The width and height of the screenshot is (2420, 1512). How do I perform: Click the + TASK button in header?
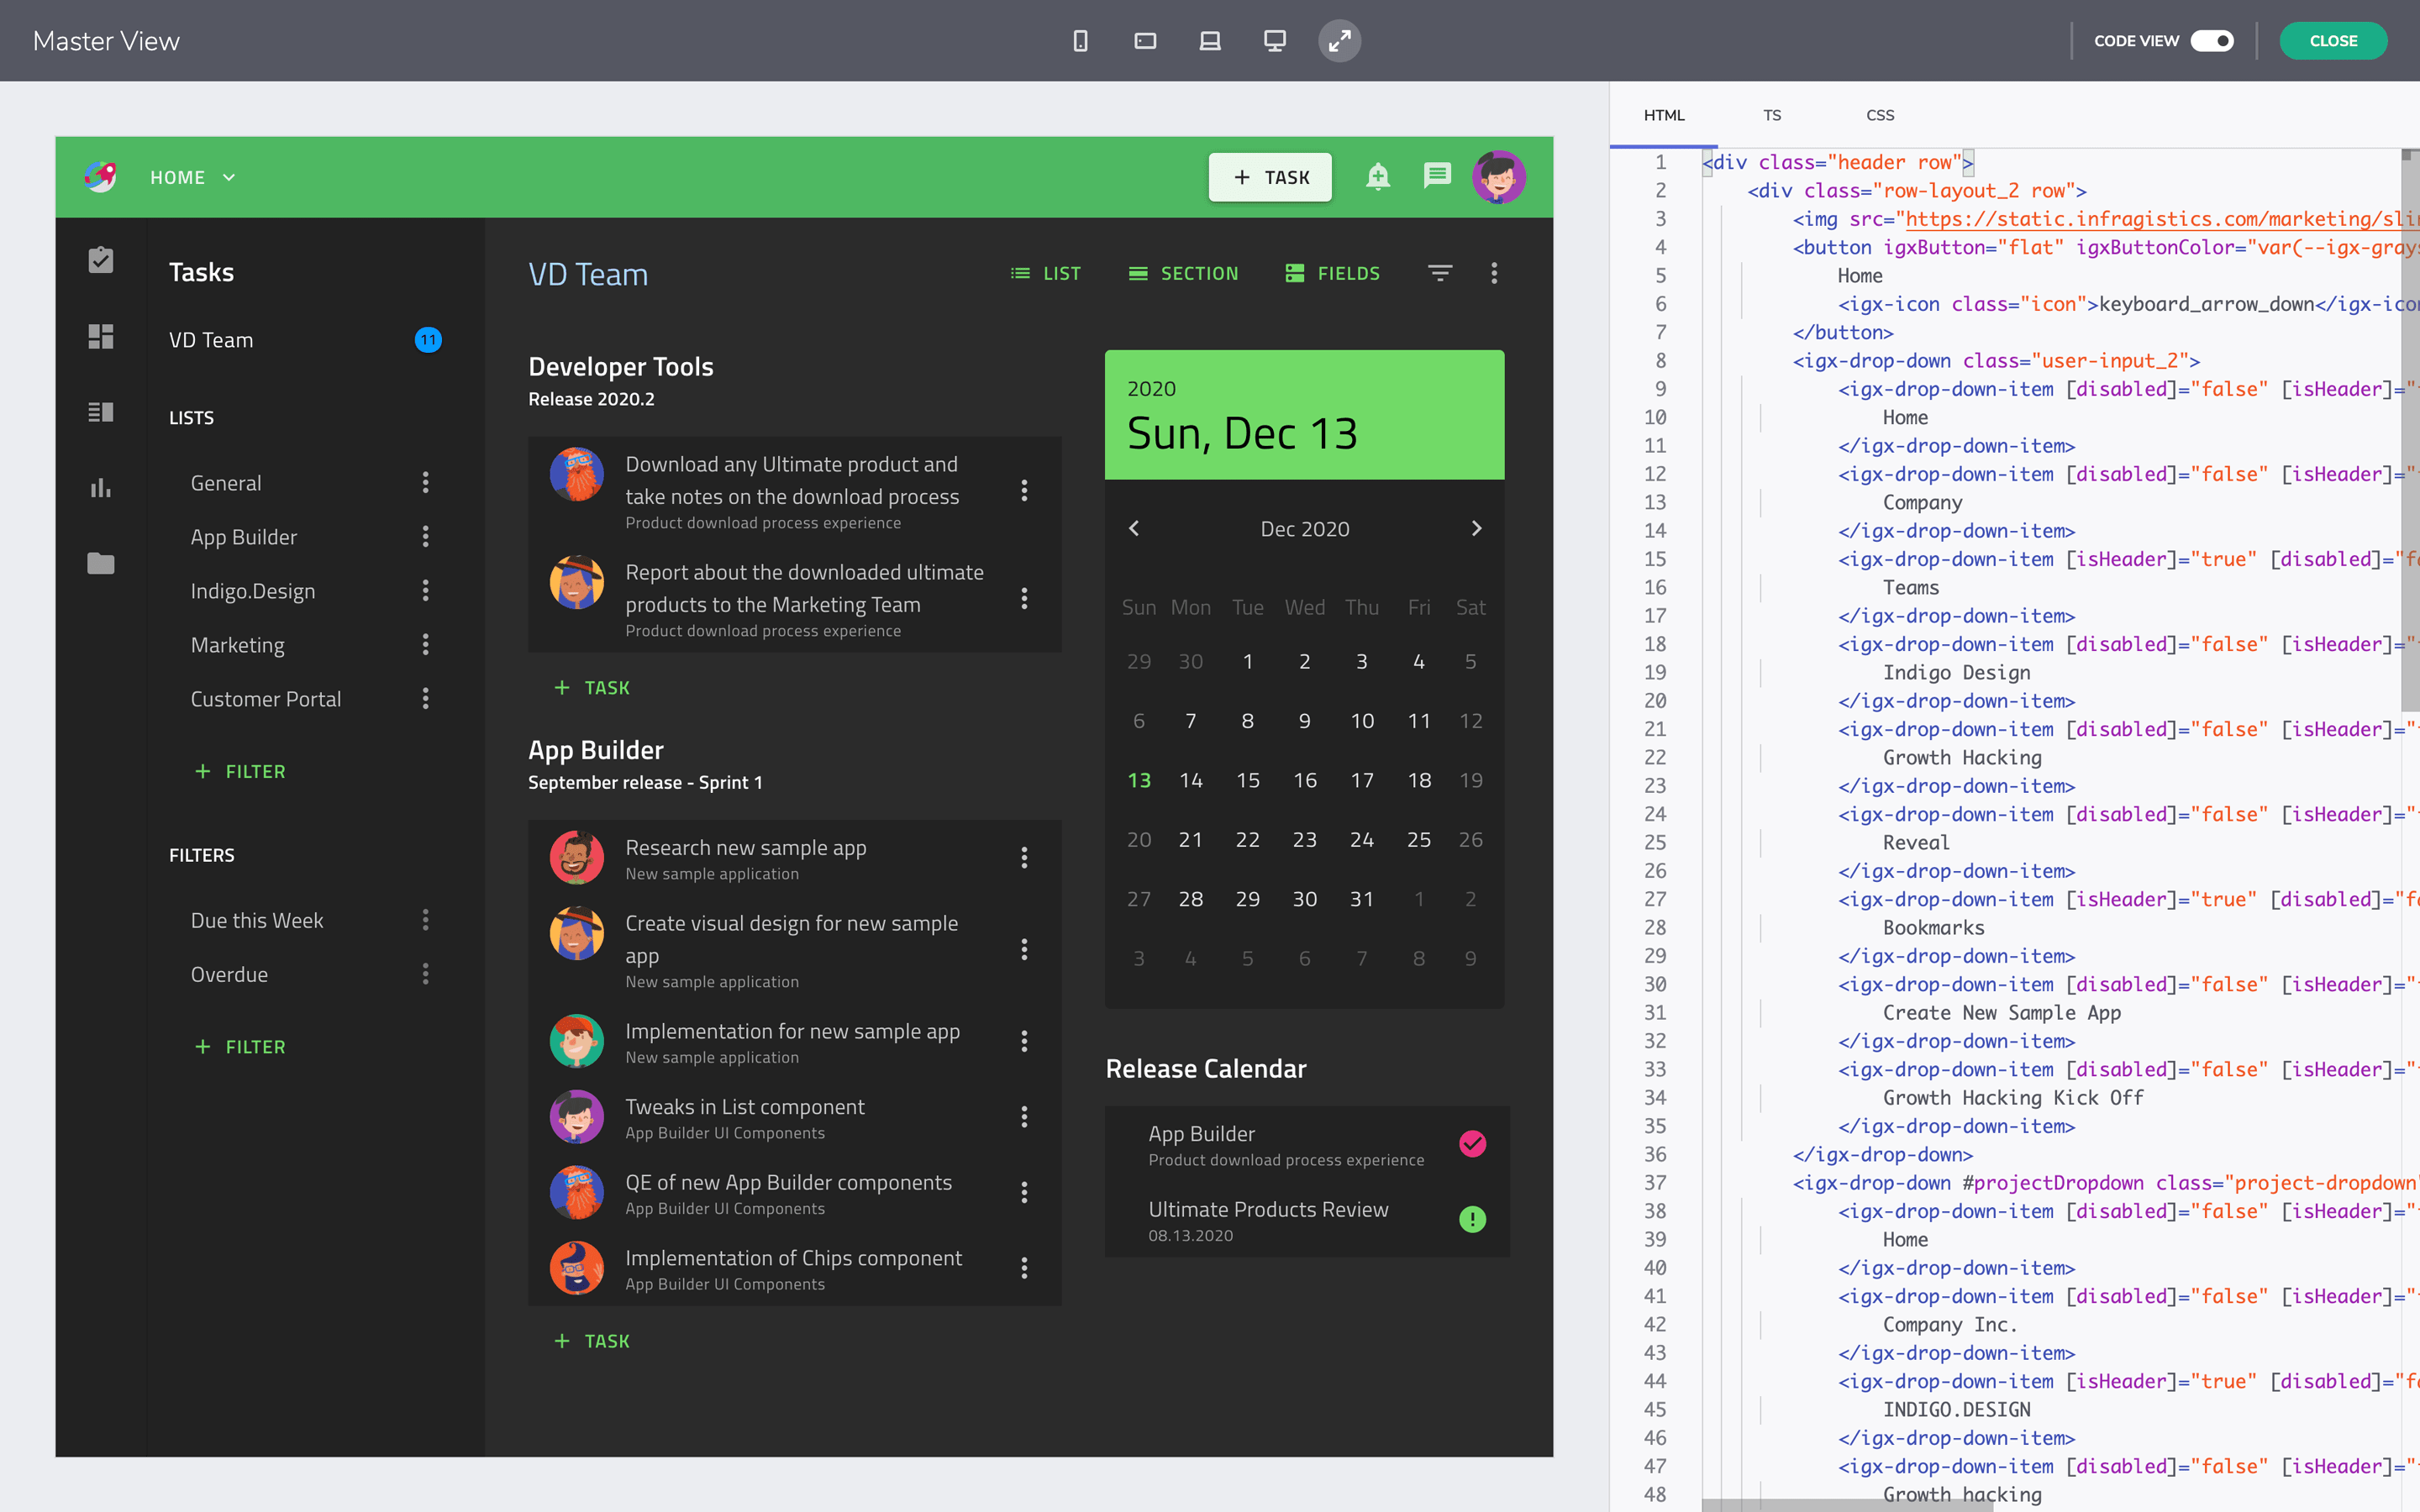(x=1270, y=177)
